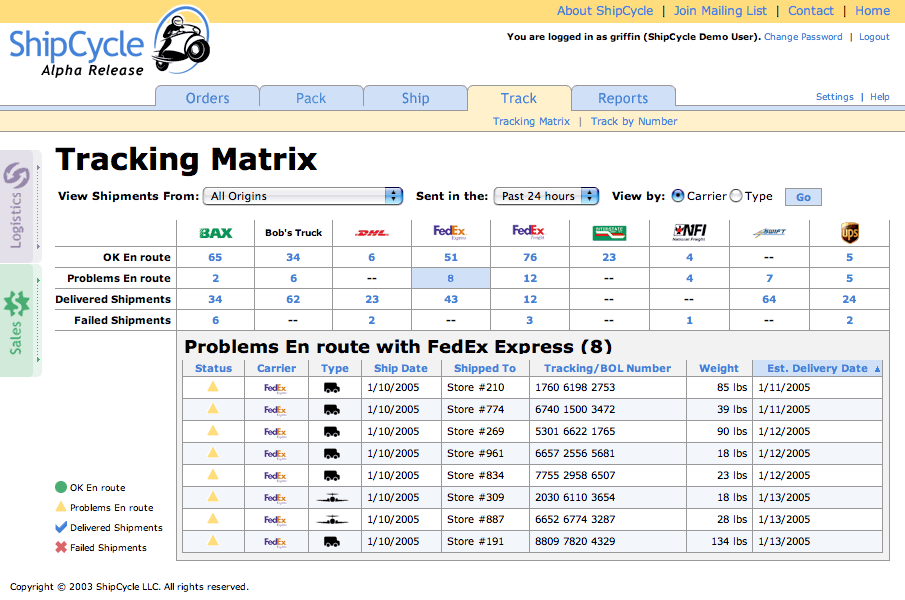Click About ShipCycle link
The width and height of the screenshot is (905, 600).
pos(605,11)
